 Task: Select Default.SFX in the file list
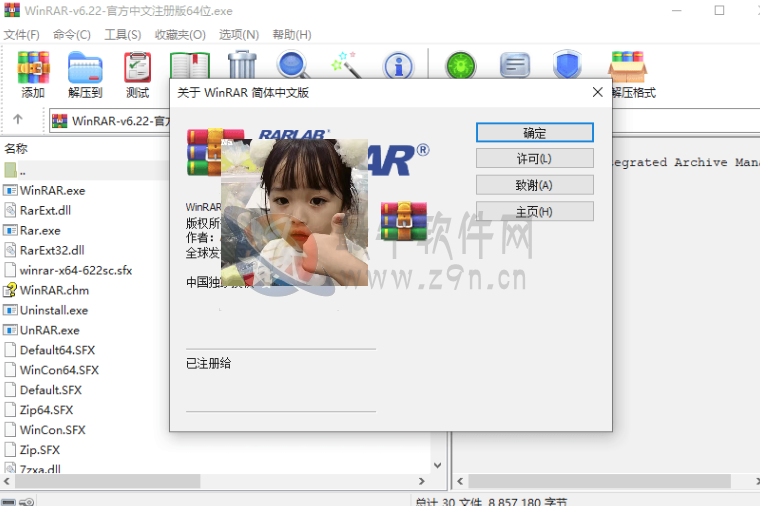pos(50,390)
